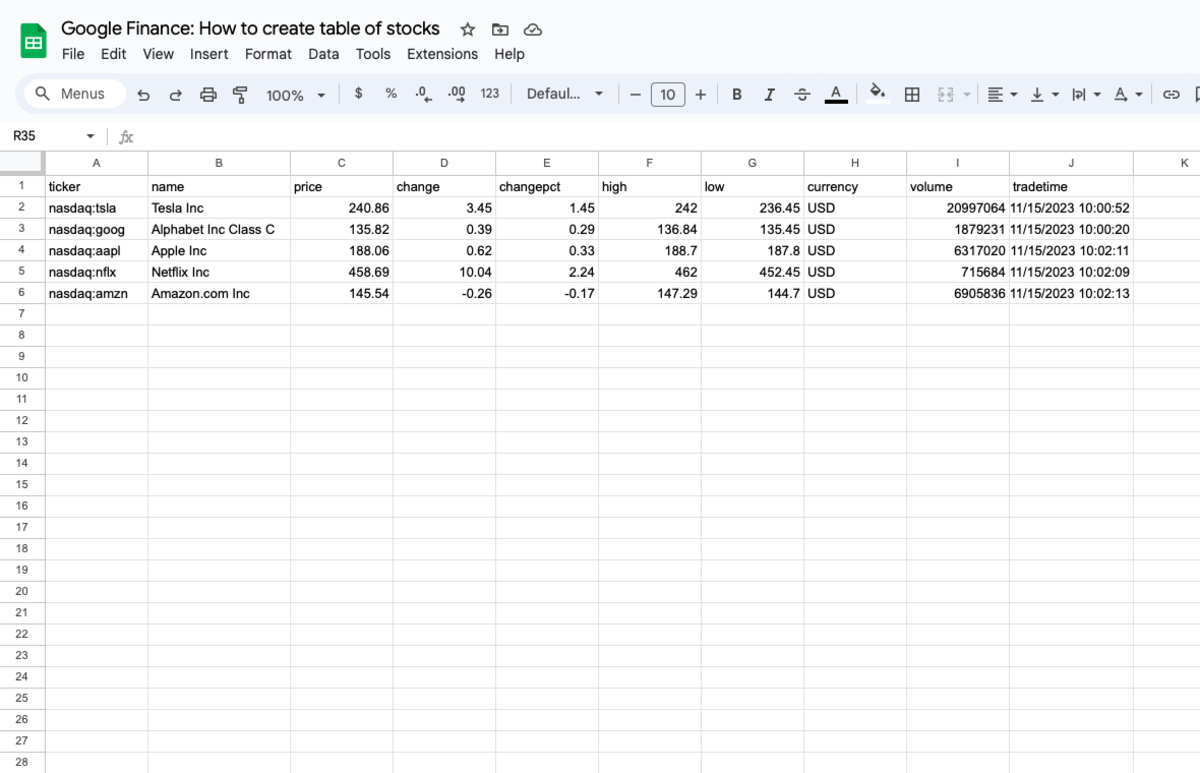Select the cell containing Netflix Inc
The image size is (1200, 773).
point(218,272)
